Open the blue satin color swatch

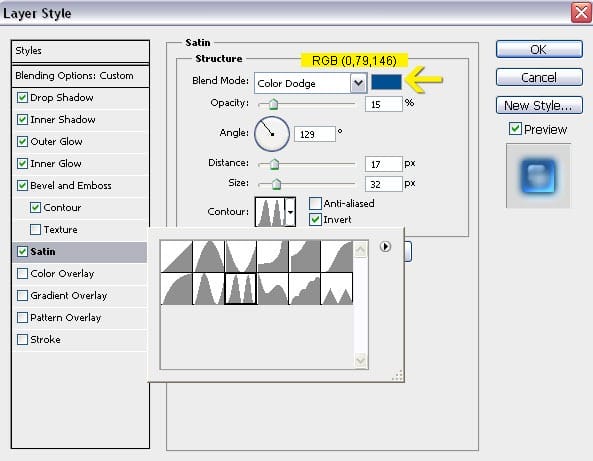tap(386, 82)
